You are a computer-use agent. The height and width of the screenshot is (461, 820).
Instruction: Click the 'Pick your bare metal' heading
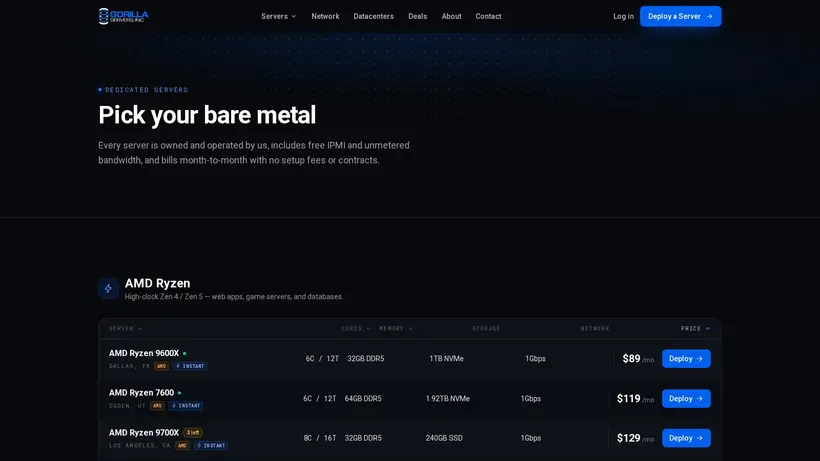(x=207, y=115)
